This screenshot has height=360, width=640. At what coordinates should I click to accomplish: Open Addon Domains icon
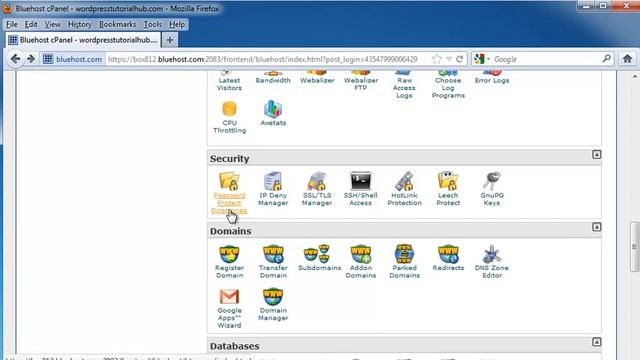[360, 254]
